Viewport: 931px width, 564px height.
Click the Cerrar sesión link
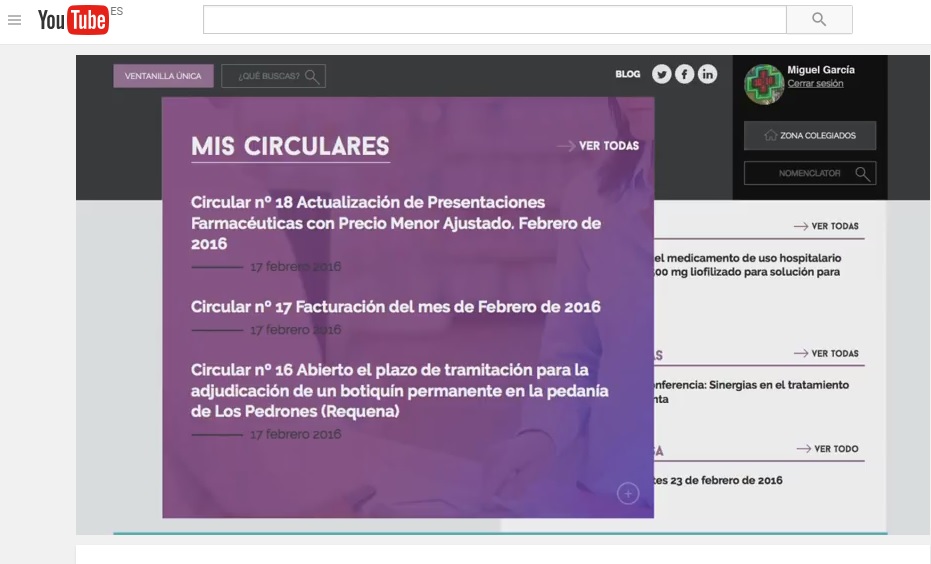coord(815,84)
